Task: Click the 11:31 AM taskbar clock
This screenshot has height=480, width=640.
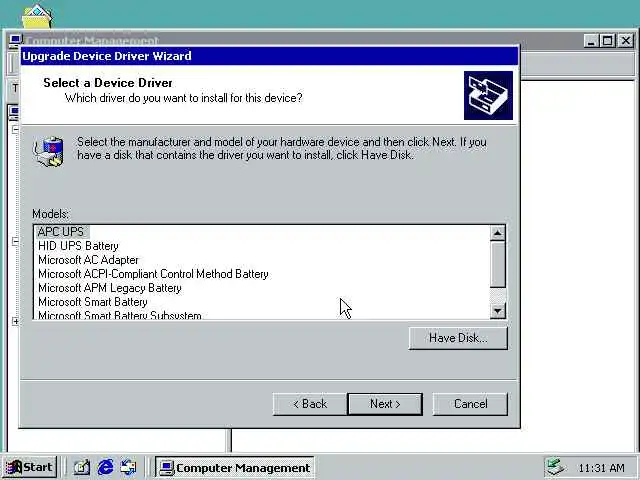Action: tap(601, 468)
